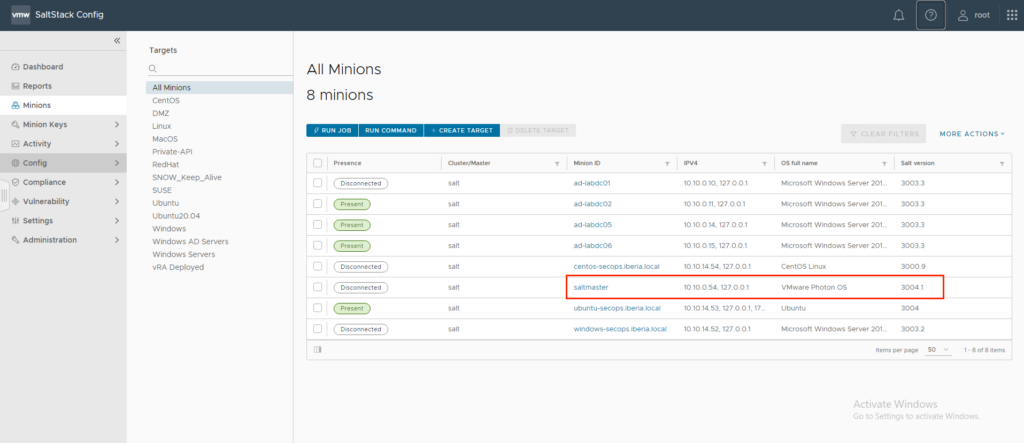Click the side panel drag handle icon

pyautogui.click(x=4, y=195)
